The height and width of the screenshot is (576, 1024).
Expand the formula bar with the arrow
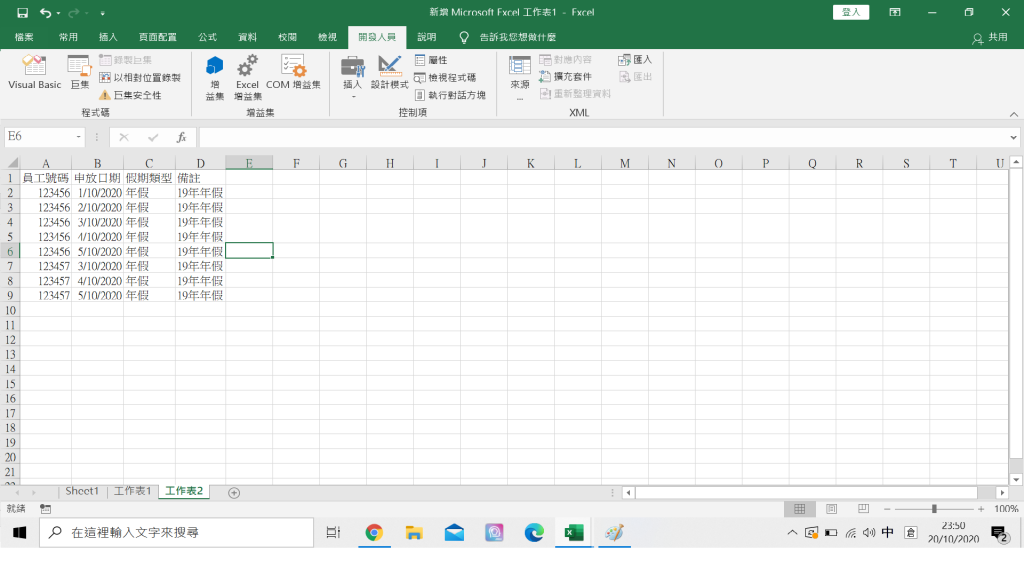pyautogui.click(x=1014, y=138)
